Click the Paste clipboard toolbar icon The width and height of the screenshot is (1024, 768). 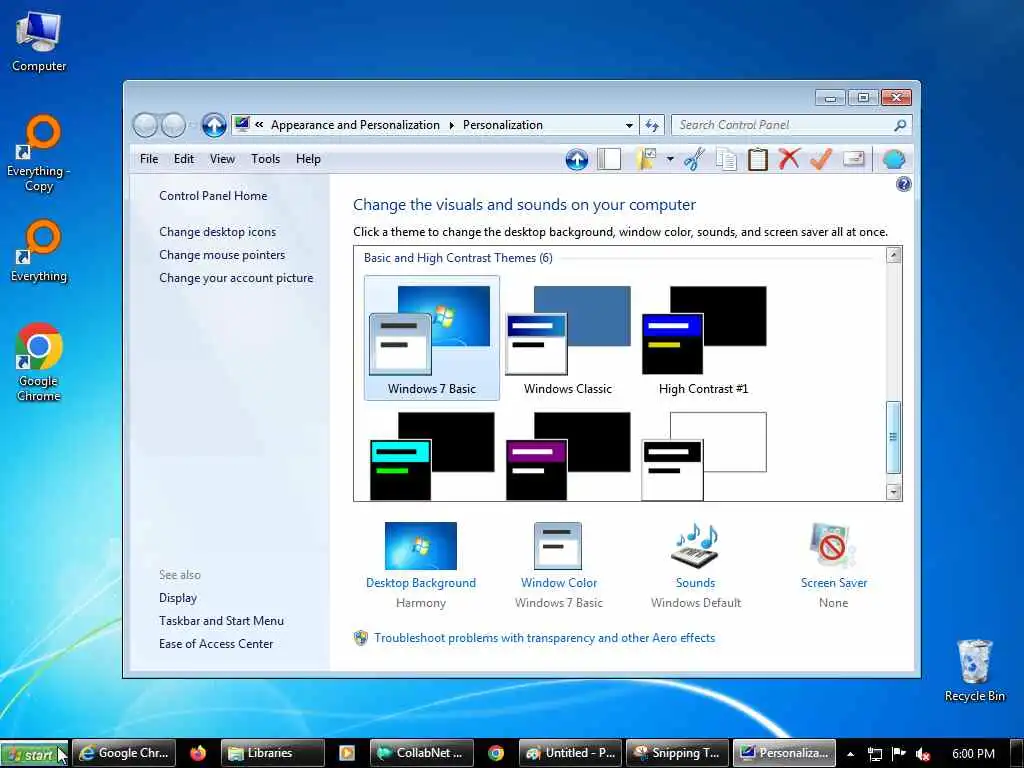758,159
